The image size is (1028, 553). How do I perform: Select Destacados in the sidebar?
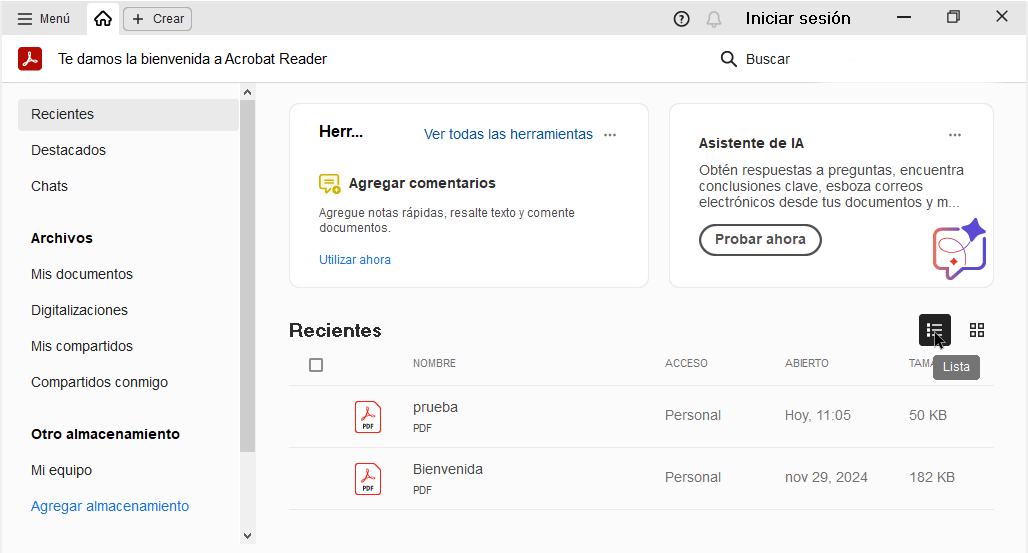(x=68, y=150)
